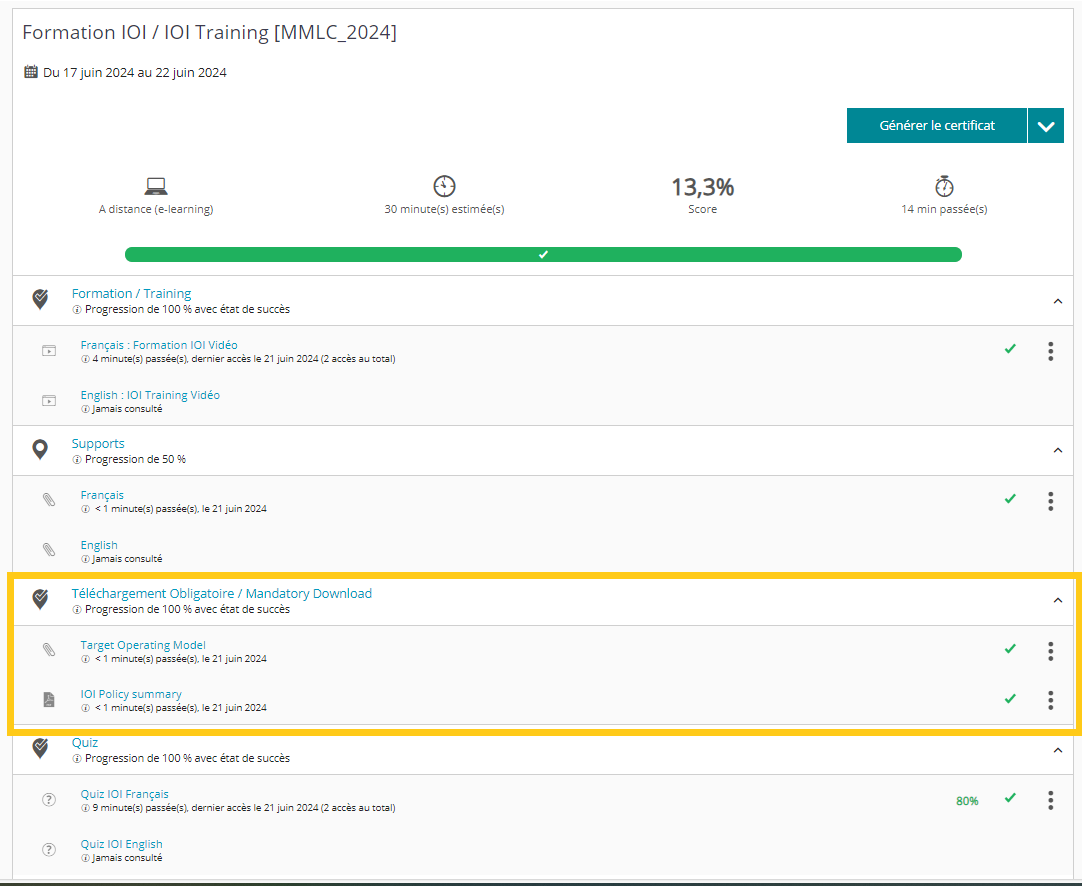Click the '14 min passée(s)' label
Screen dimensions: 1082x886
(x=944, y=209)
